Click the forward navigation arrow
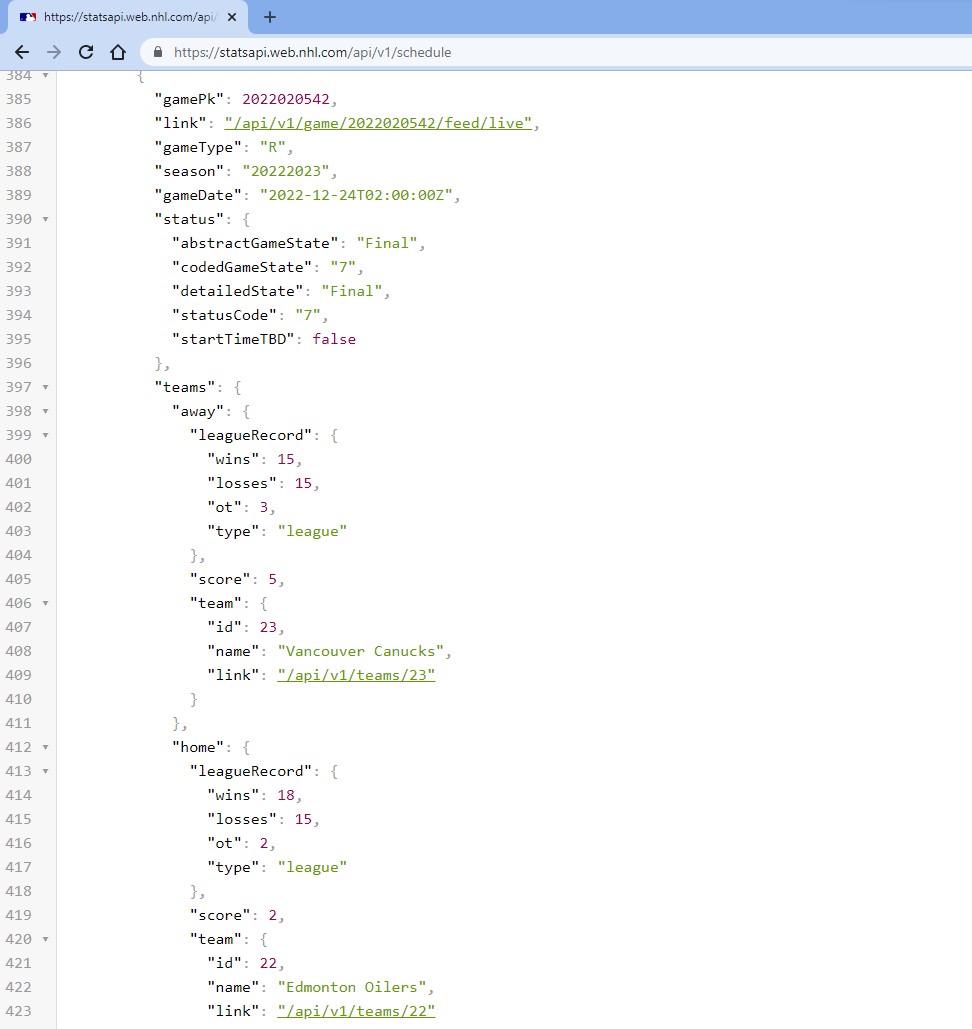This screenshot has width=972, height=1029. (54, 52)
